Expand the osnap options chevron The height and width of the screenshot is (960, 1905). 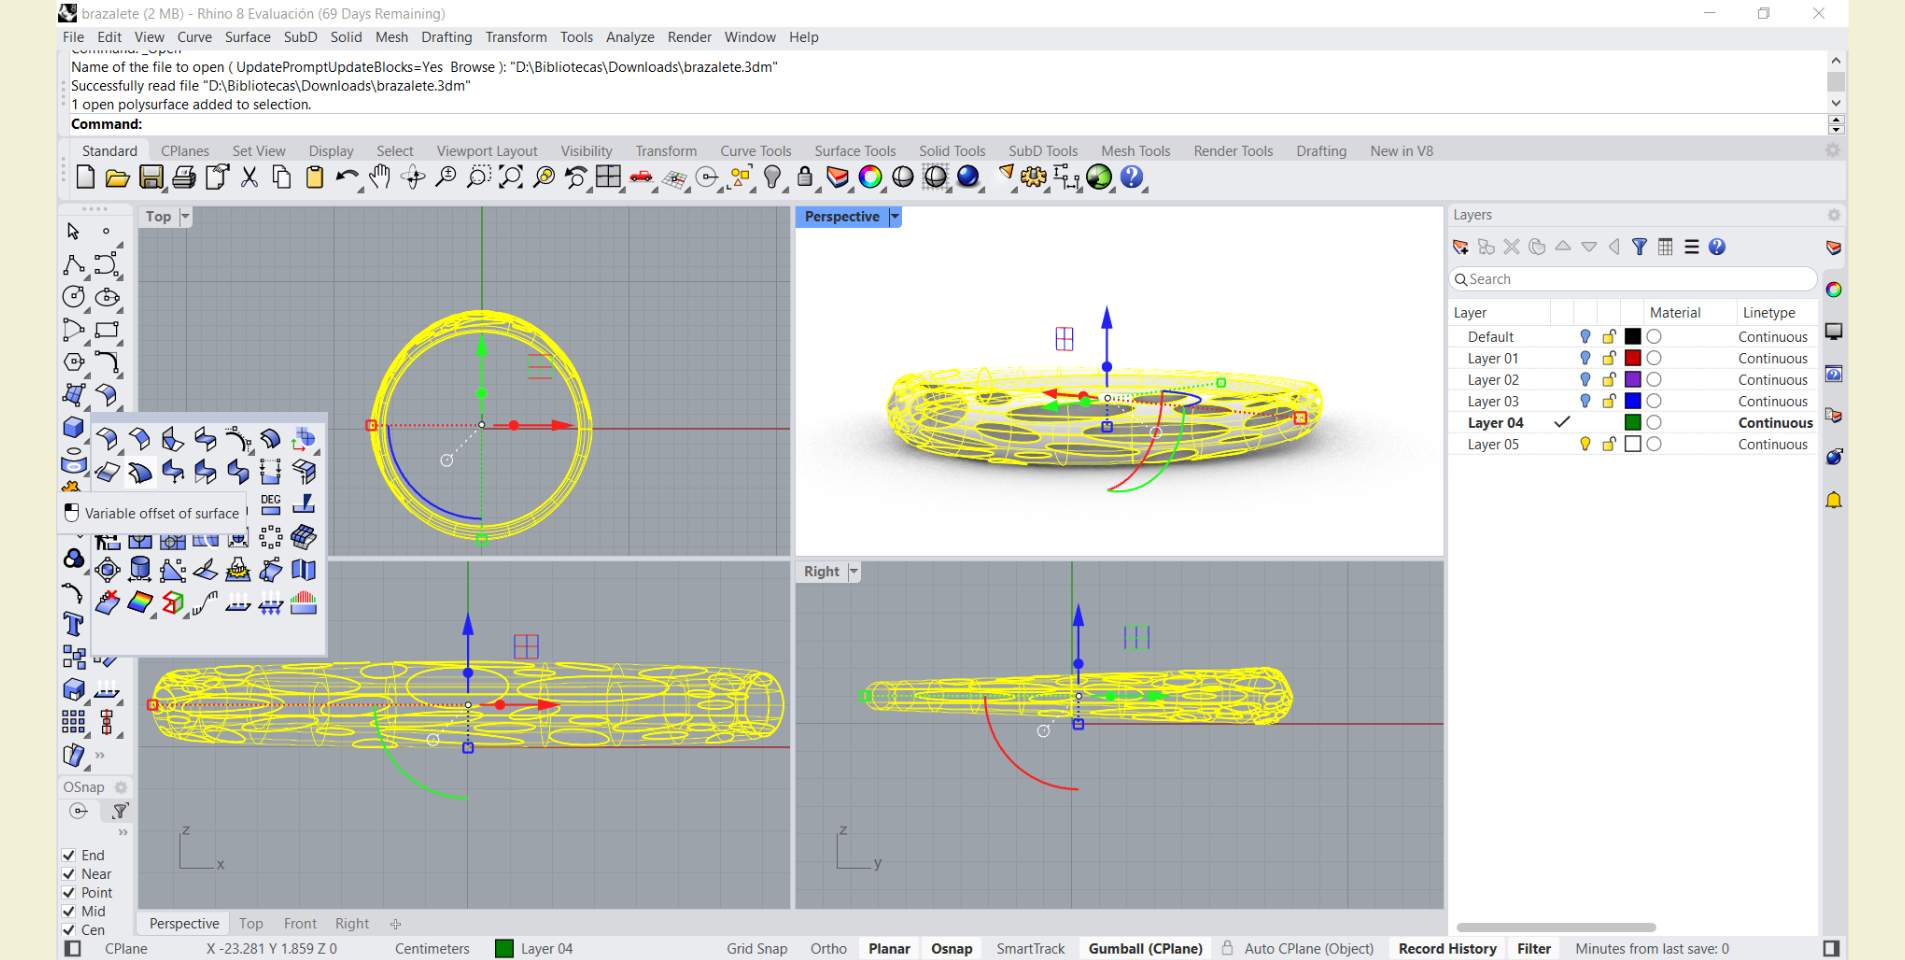click(123, 832)
